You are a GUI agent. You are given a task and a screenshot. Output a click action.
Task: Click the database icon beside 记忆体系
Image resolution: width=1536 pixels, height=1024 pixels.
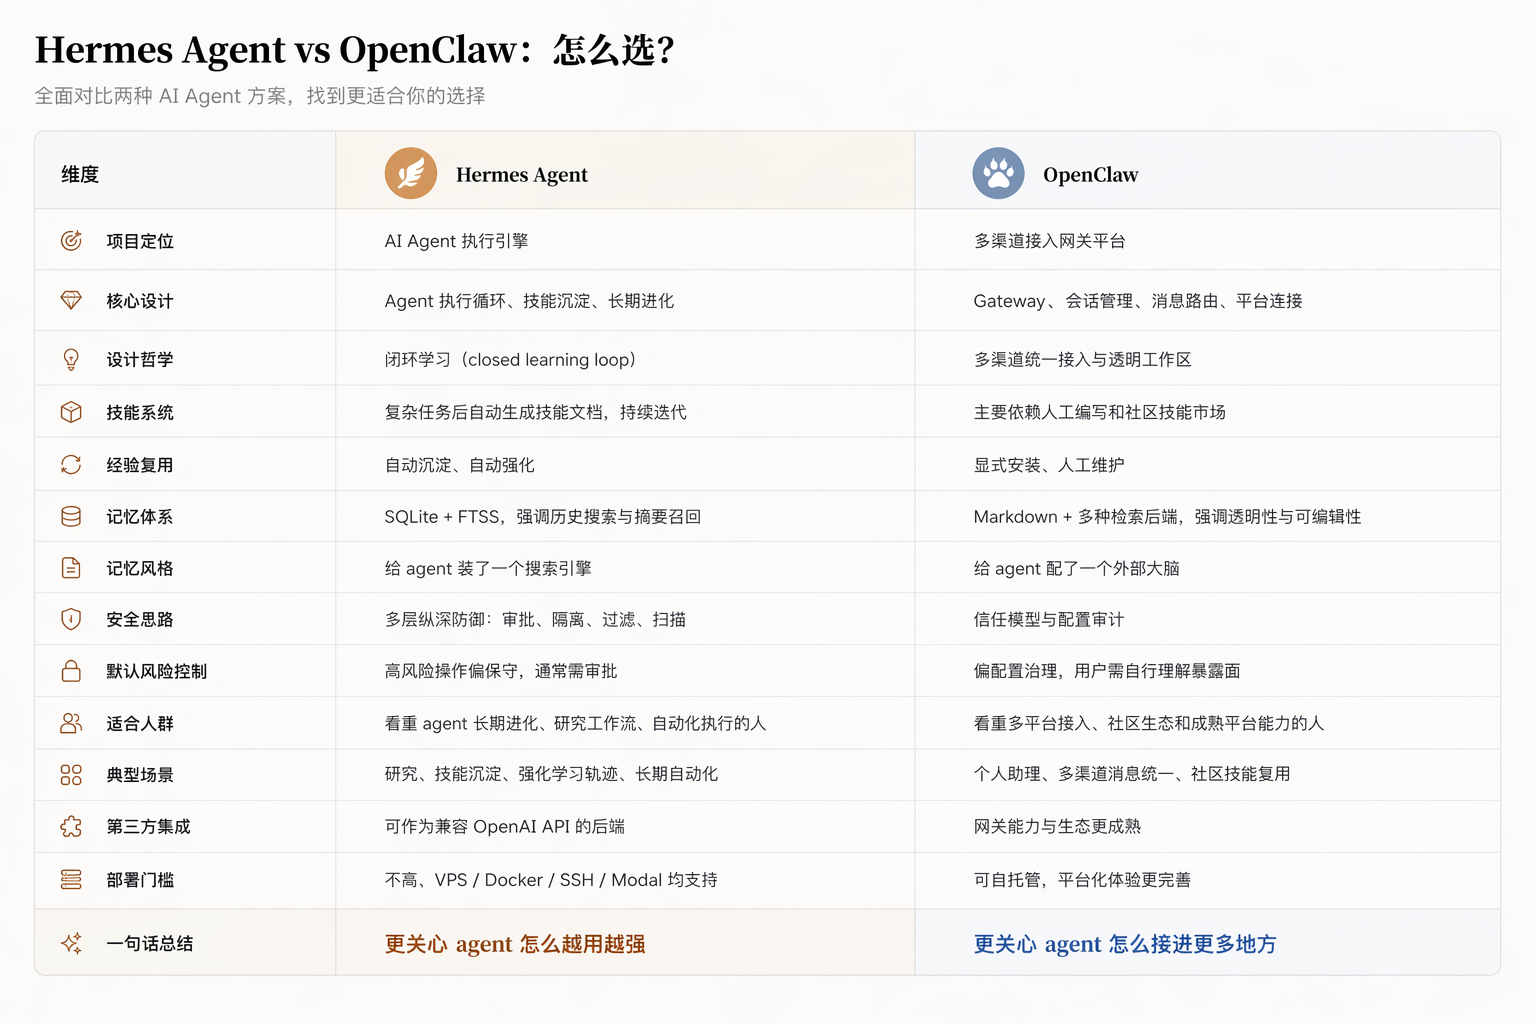[x=71, y=517]
